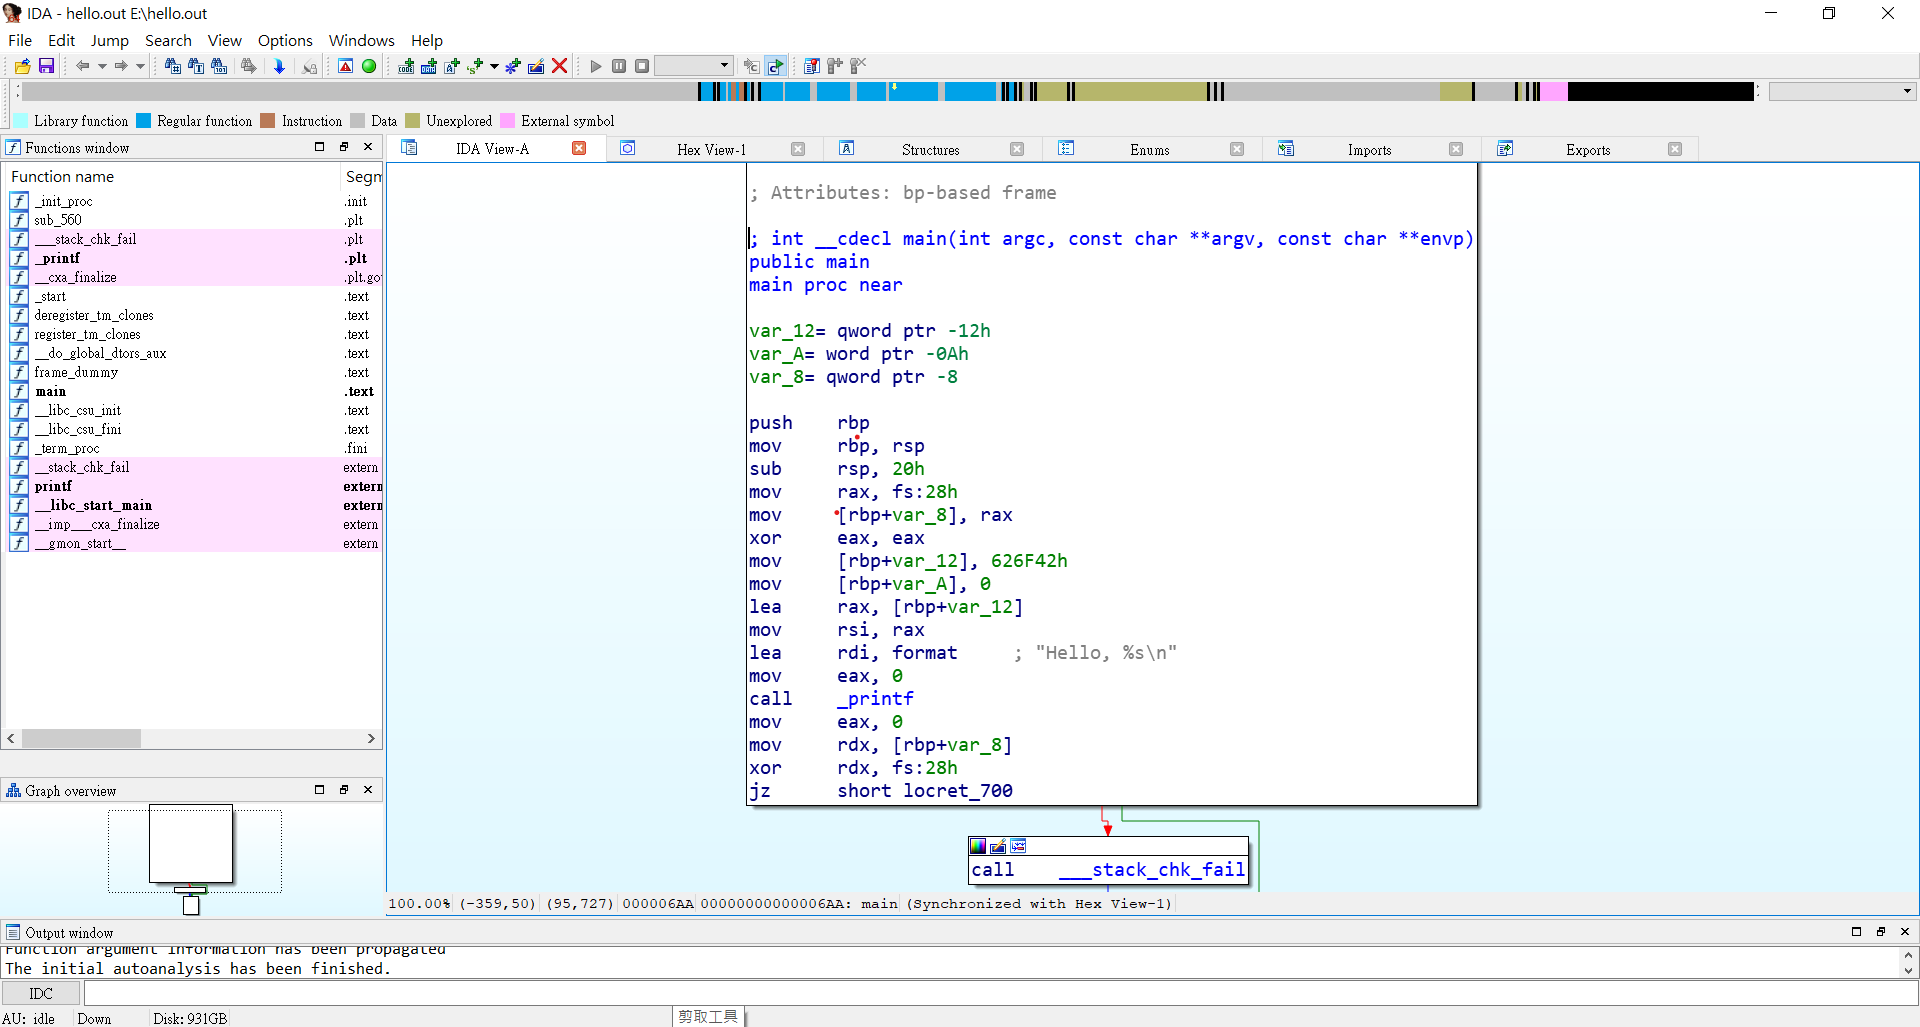Screen dimensions: 1920x1027
Task: Open the navigation band dropdown at right
Action: coord(1906,91)
